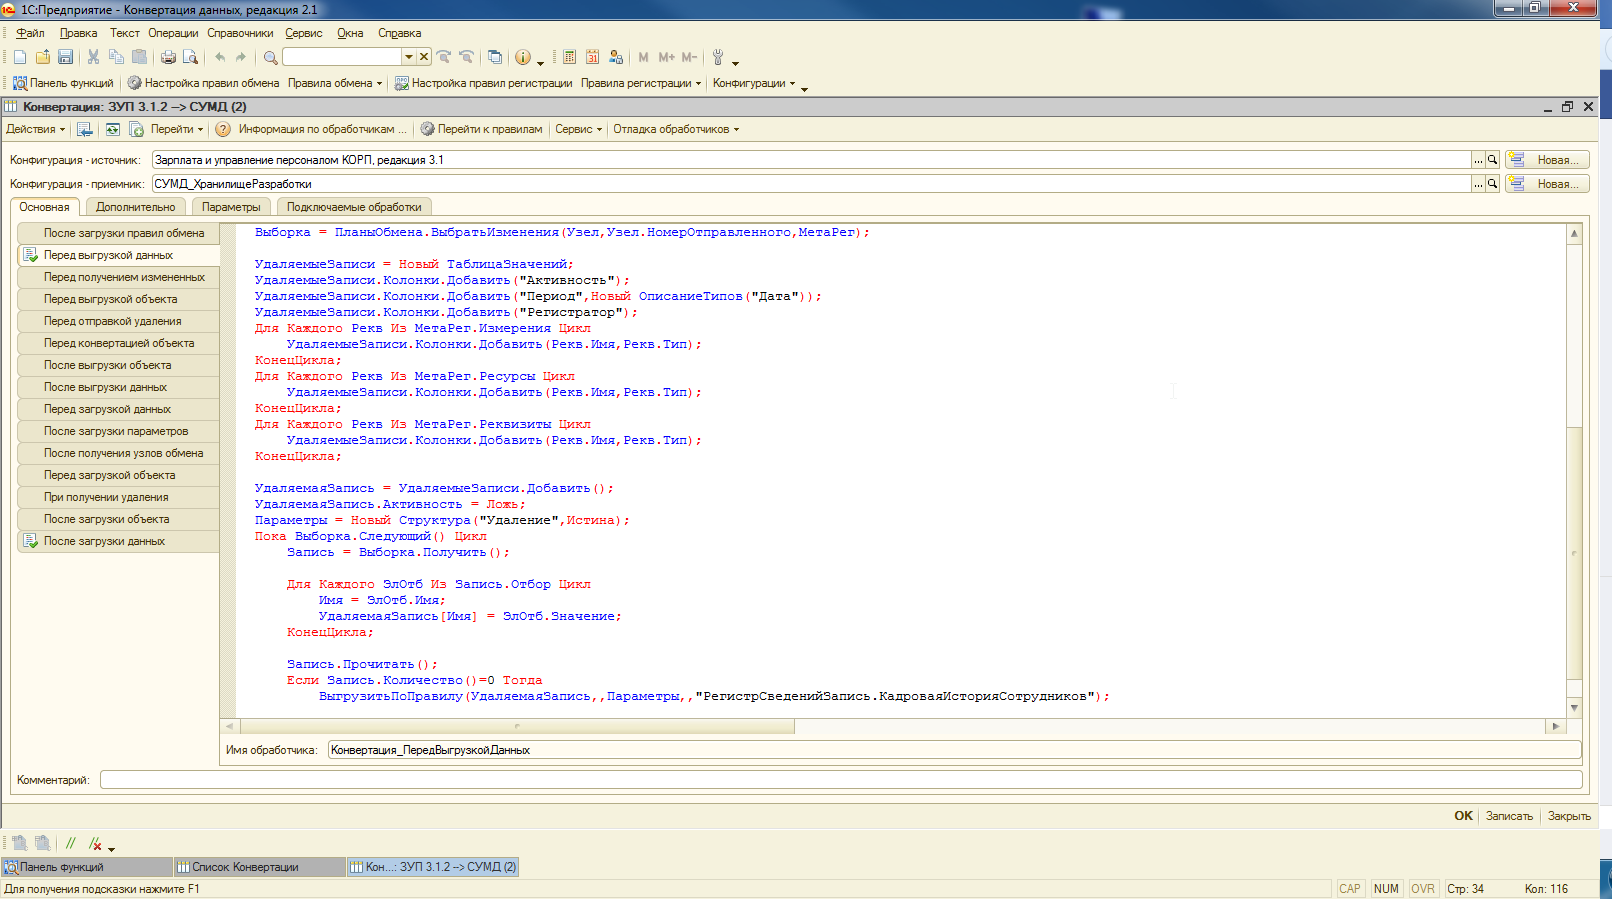Viewport: 1612px width, 899px height.
Task: Open the Отладка обработчиков dropdown
Action: pos(676,129)
